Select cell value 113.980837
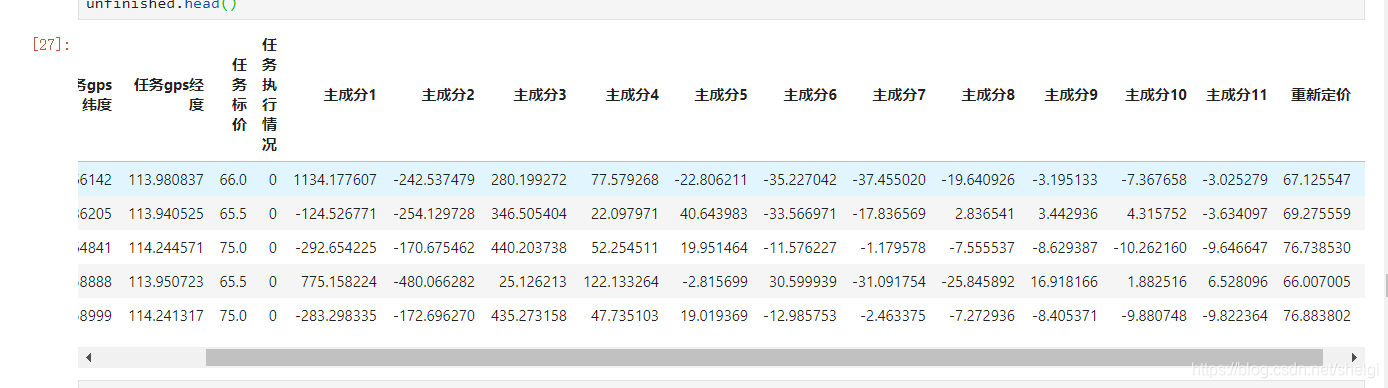The height and width of the screenshot is (388, 1388). [x=166, y=180]
